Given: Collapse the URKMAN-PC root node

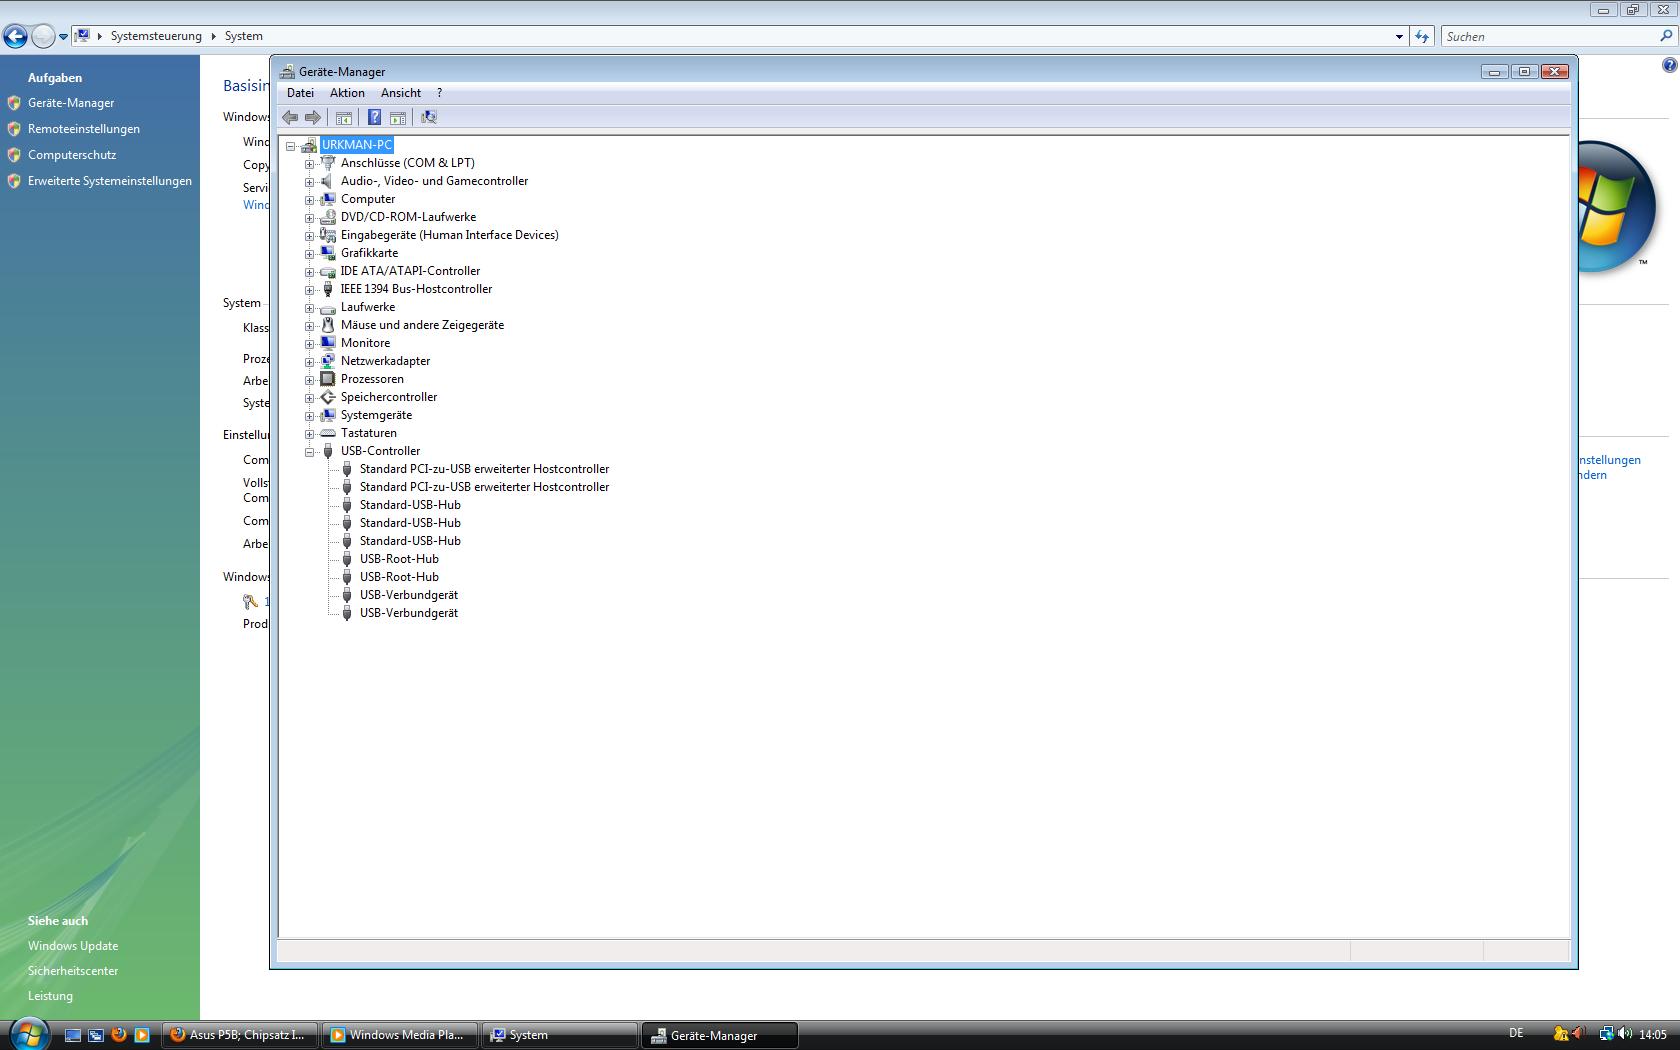Looking at the screenshot, I should tap(291, 146).
